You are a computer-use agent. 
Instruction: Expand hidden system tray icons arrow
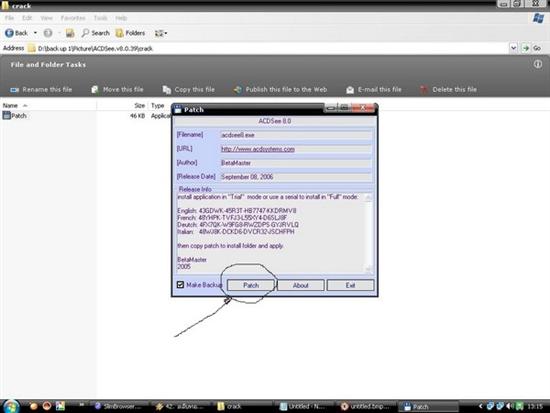[481, 406]
